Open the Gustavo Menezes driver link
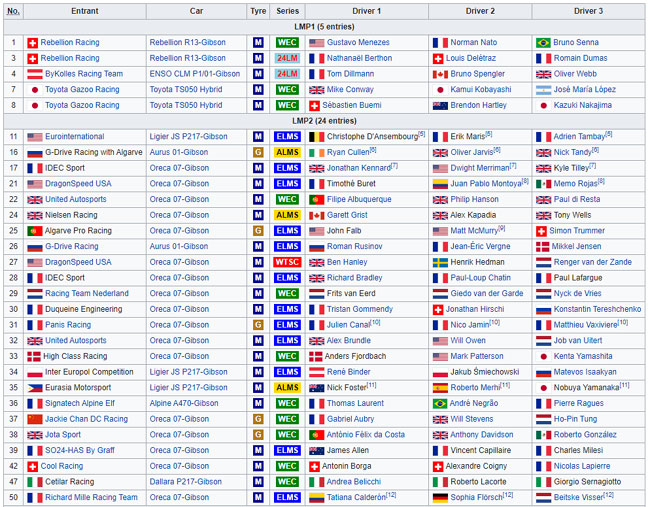This screenshot has width=650, height=507. point(358,42)
